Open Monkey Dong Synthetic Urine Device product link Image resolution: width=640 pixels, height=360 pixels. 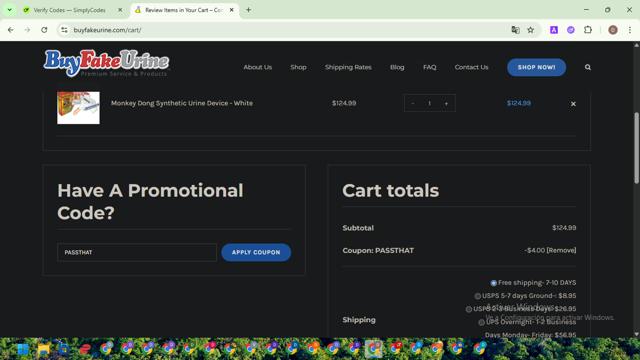[182, 103]
